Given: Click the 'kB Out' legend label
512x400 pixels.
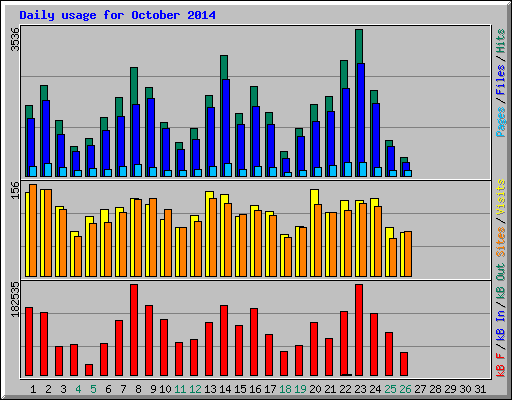Looking at the screenshot, I should point(501,282).
